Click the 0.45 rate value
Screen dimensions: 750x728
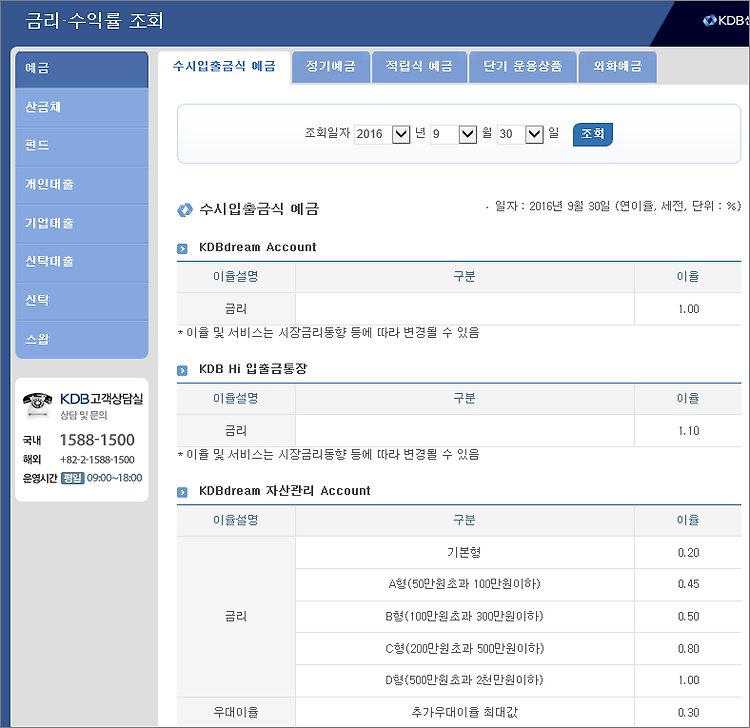click(x=688, y=584)
